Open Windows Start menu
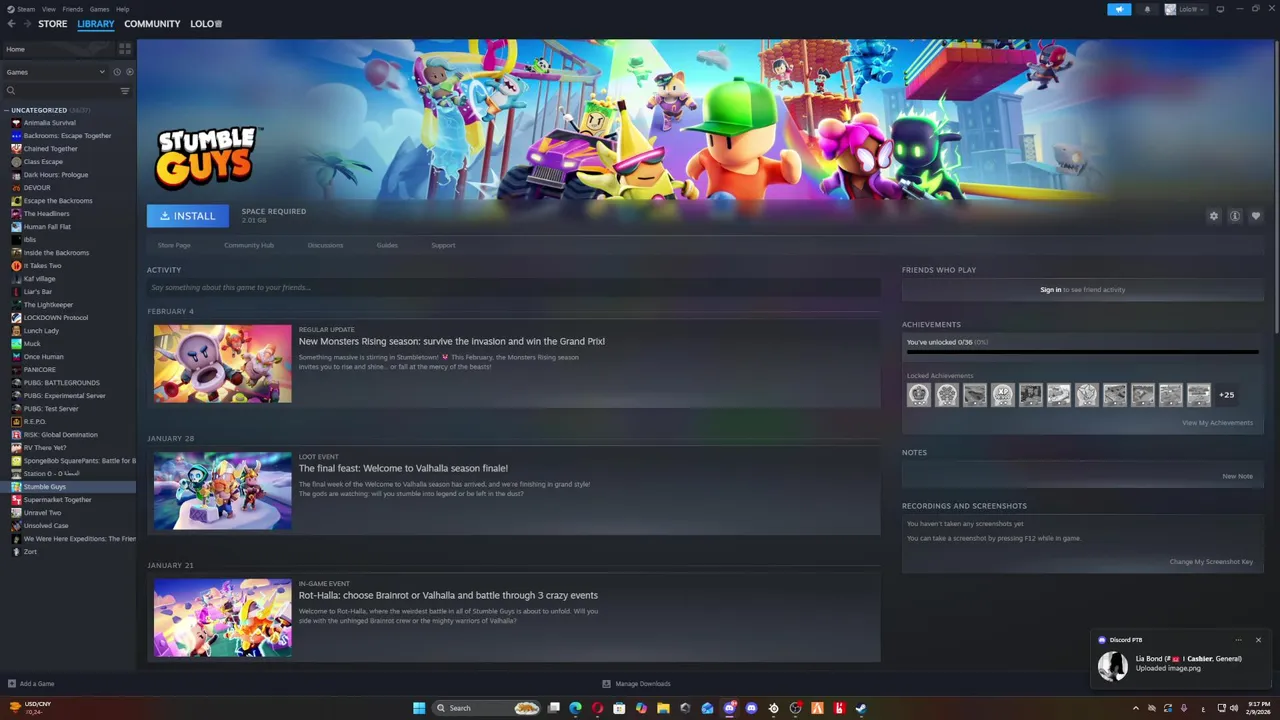Screen dimensions: 1280x720 click(x=419, y=708)
